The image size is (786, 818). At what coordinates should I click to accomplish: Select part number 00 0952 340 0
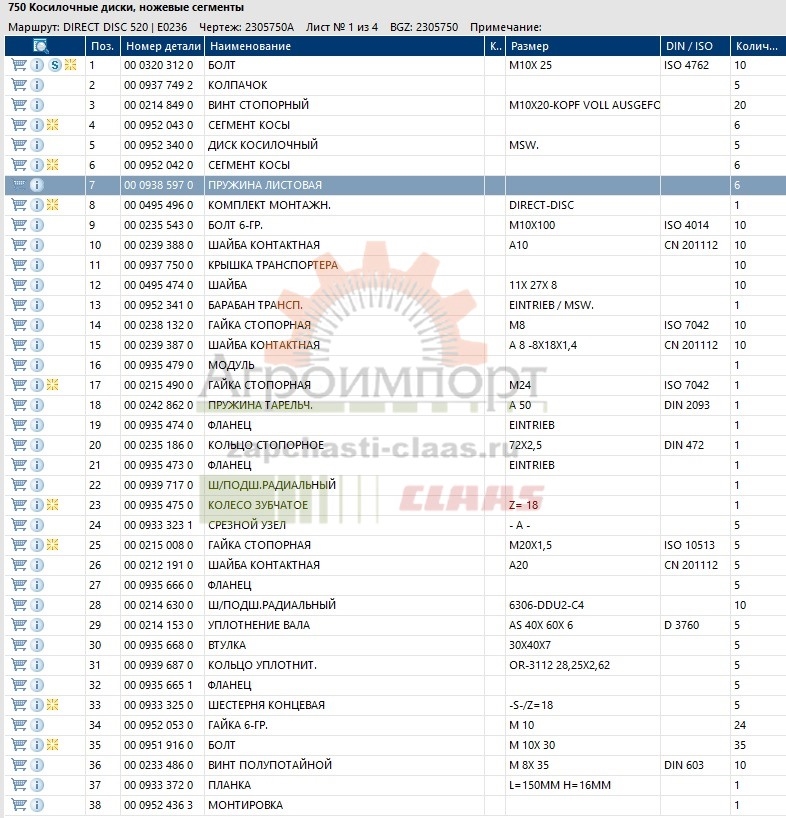(x=159, y=145)
